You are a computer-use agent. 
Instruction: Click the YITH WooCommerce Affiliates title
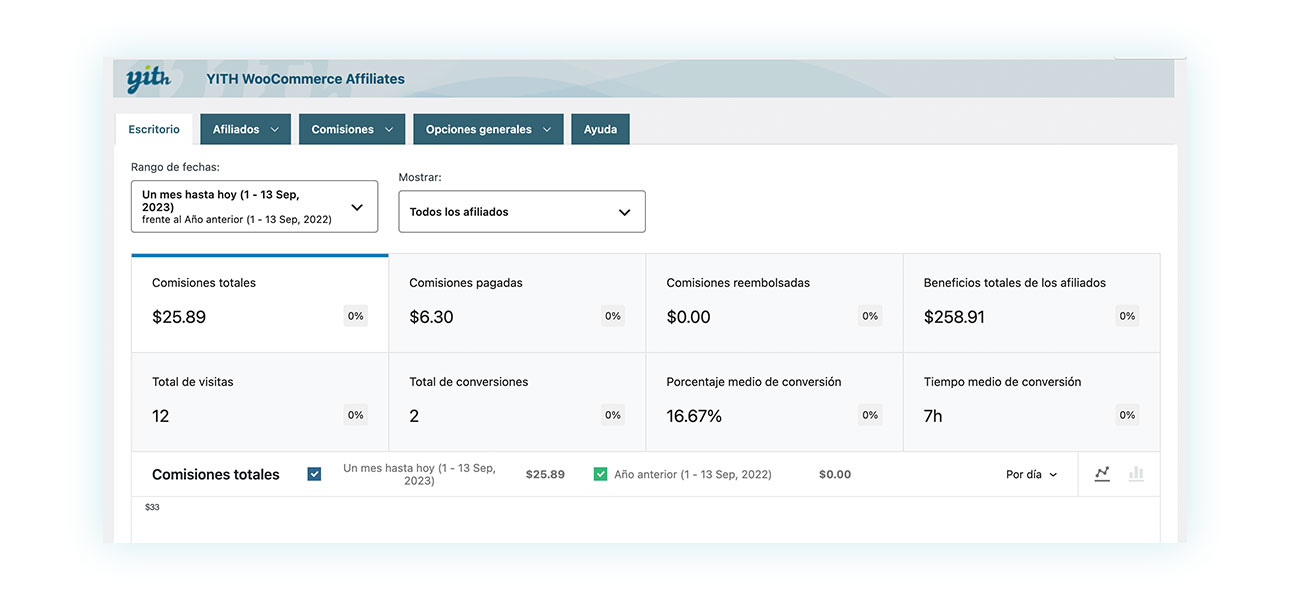(306, 79)
